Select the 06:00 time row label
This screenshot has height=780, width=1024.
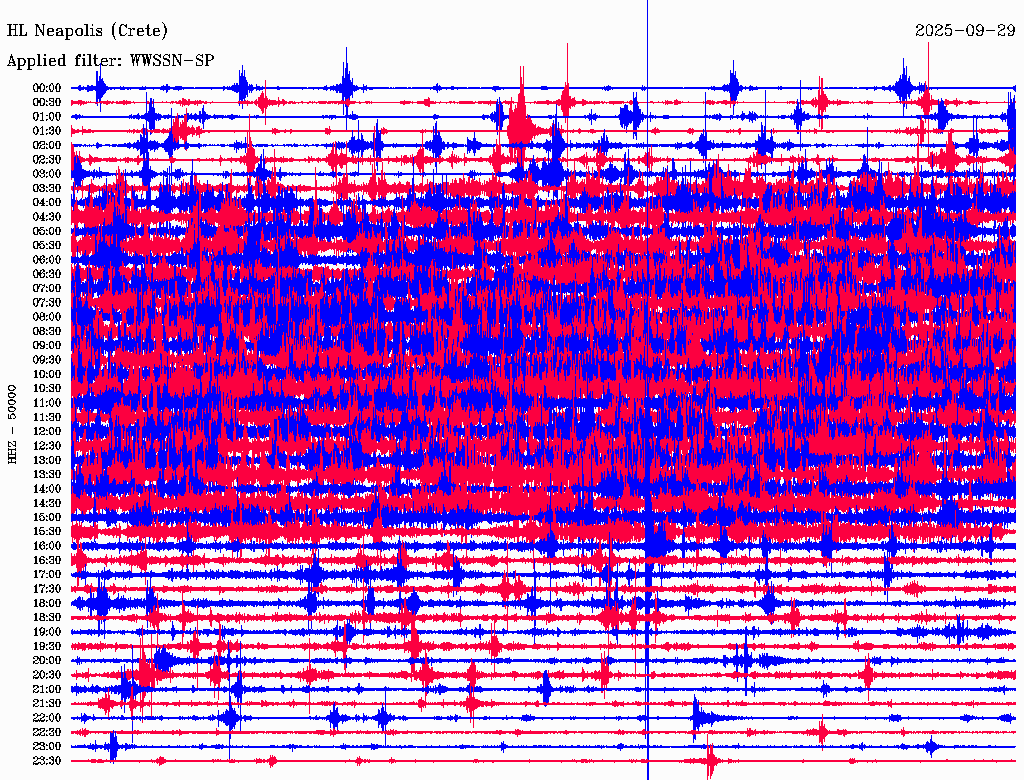pyautogui.click(x=47, y=260)
